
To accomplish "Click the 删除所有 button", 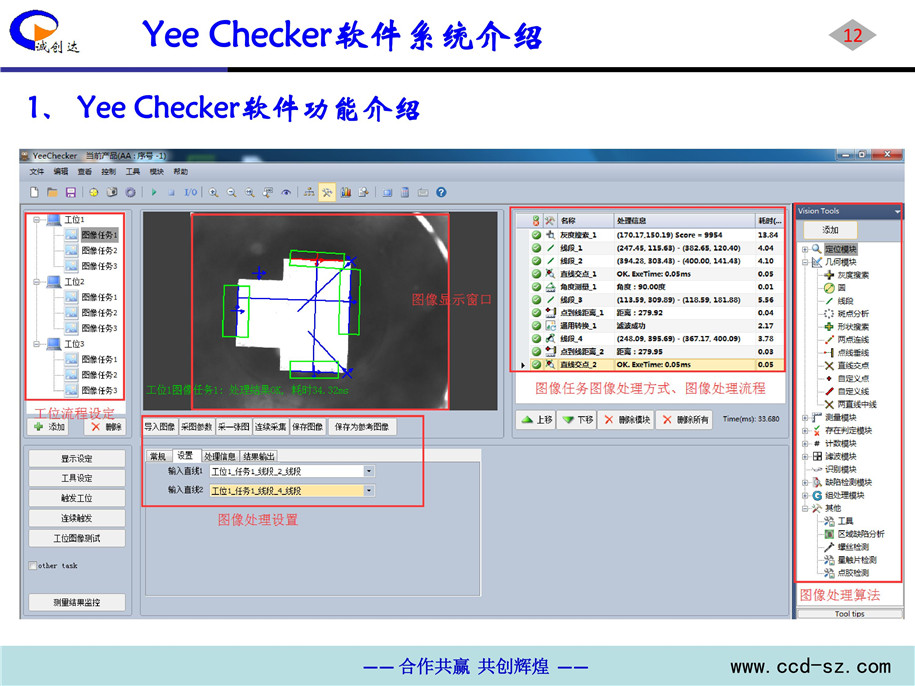I will click(684, 420).
